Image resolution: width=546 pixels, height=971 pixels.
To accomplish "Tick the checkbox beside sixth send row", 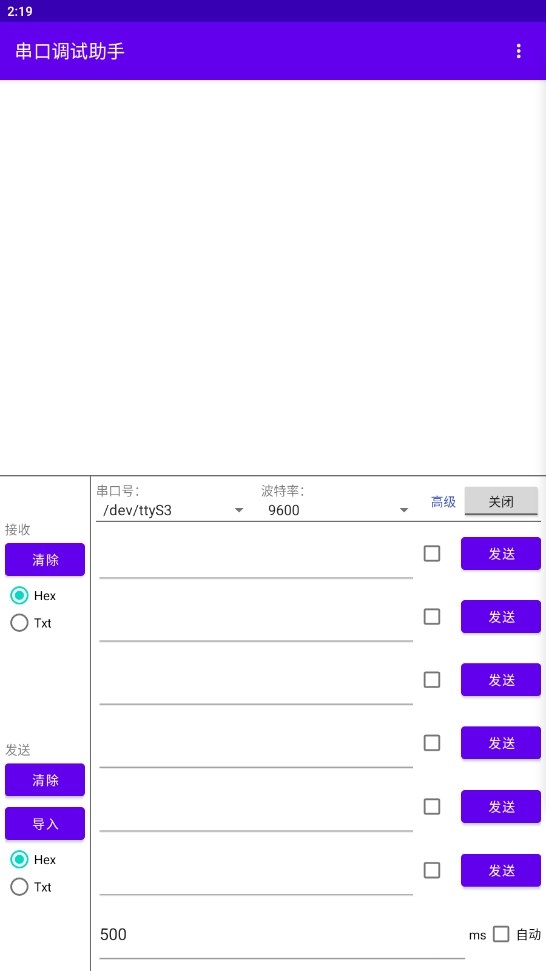I will pos(431,870).
